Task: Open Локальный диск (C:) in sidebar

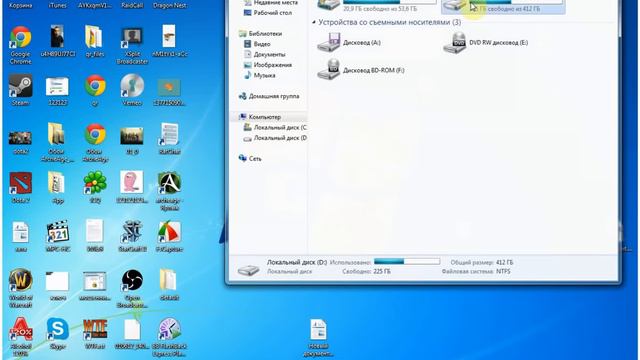Action: 275,127
